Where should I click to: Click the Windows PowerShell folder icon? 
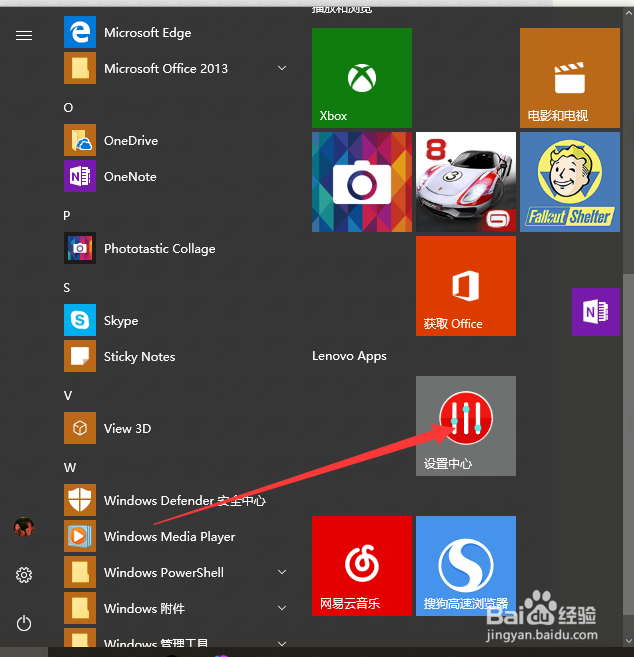coord(80,572)
